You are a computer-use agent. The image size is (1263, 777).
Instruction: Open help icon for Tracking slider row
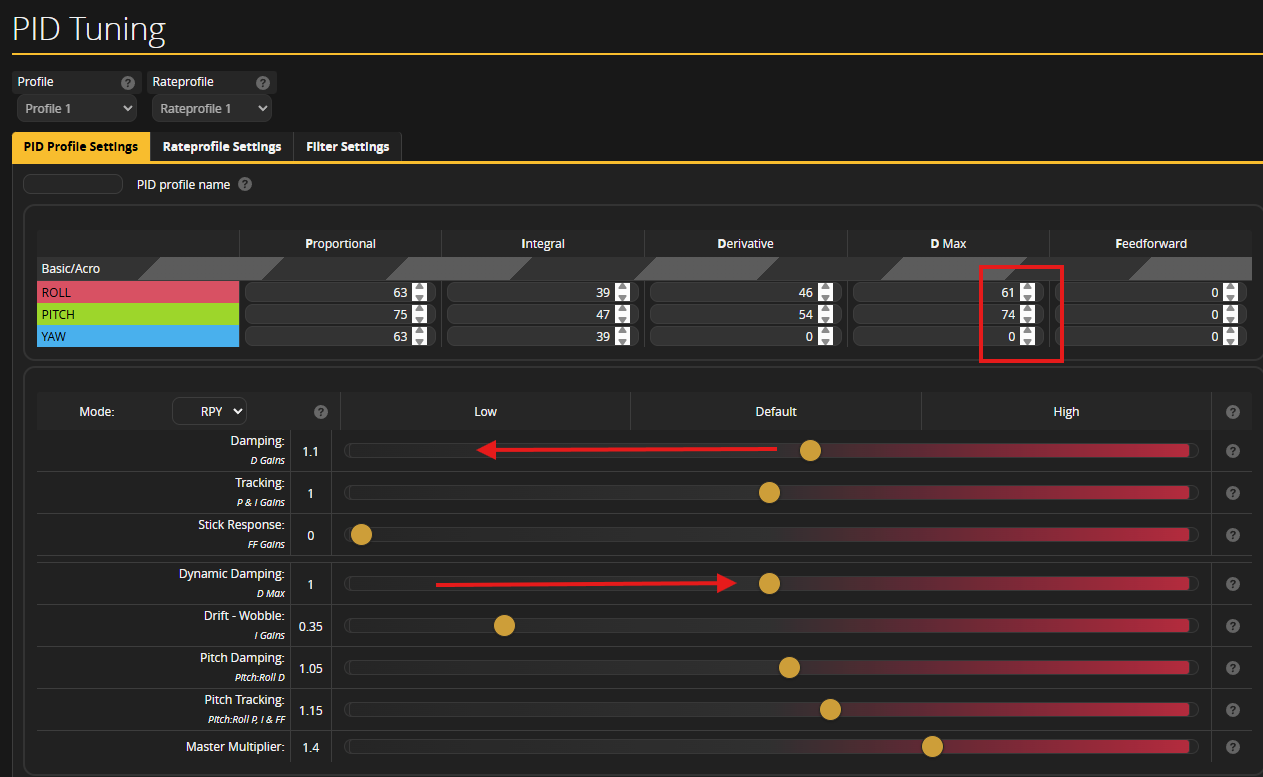[x=1232, y=493]
